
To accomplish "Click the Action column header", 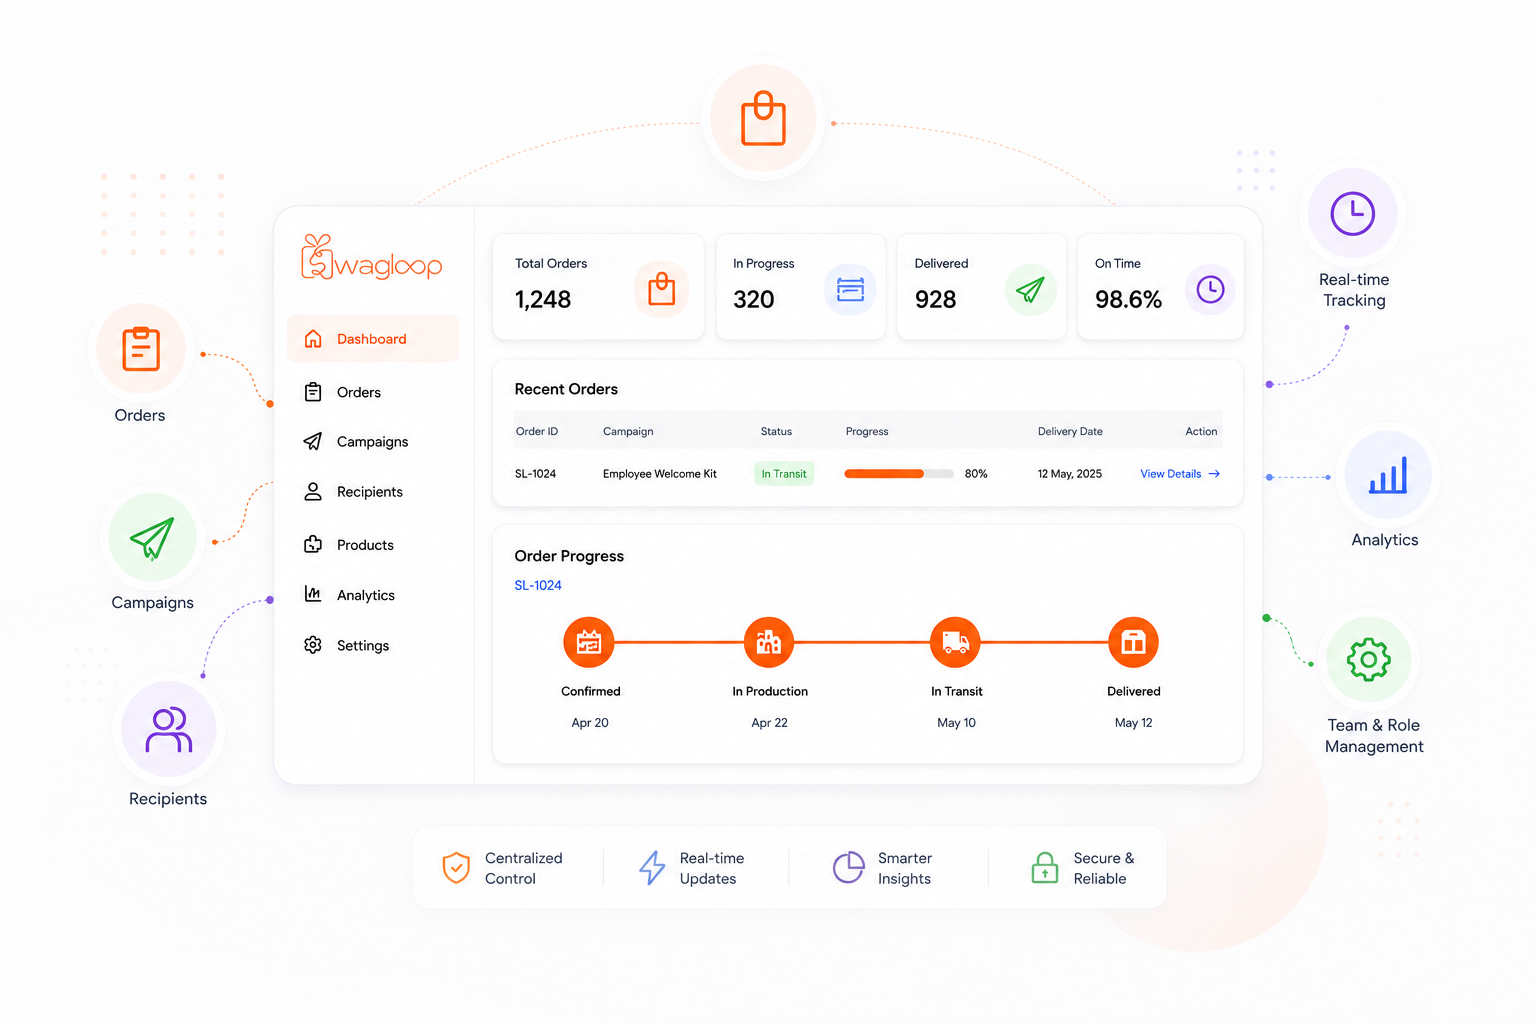I will coord(1201,431).
